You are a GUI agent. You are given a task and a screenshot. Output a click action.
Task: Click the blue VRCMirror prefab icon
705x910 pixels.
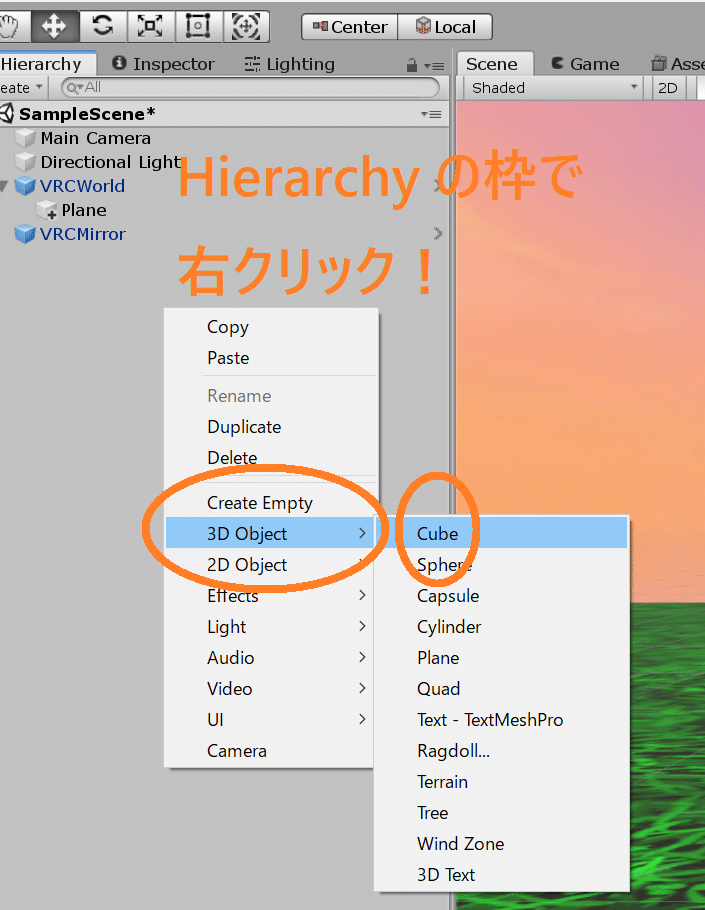[25, 234]
